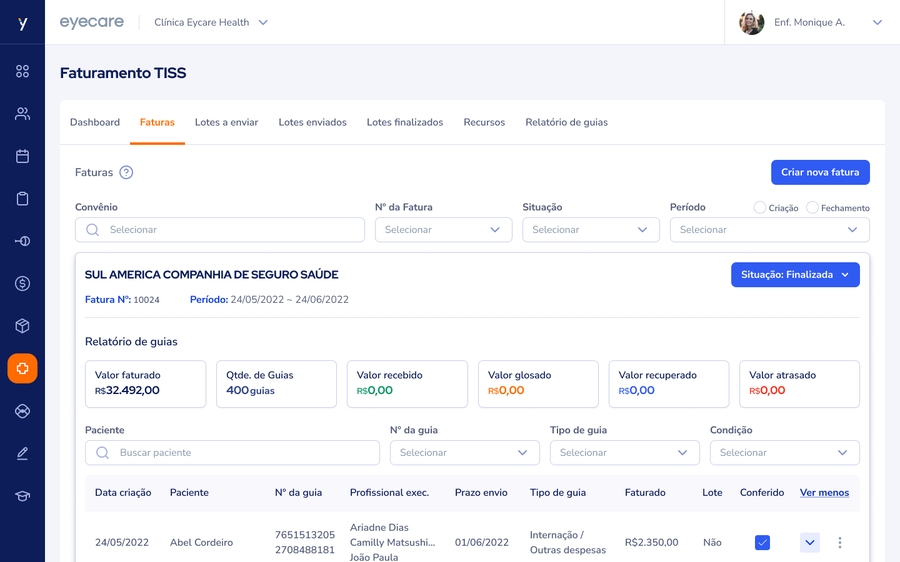This screenshot has width=900, height=562.
Task: Open the calendar icon in sidebar
Action: pyautogui.click(x=22, y=156)
